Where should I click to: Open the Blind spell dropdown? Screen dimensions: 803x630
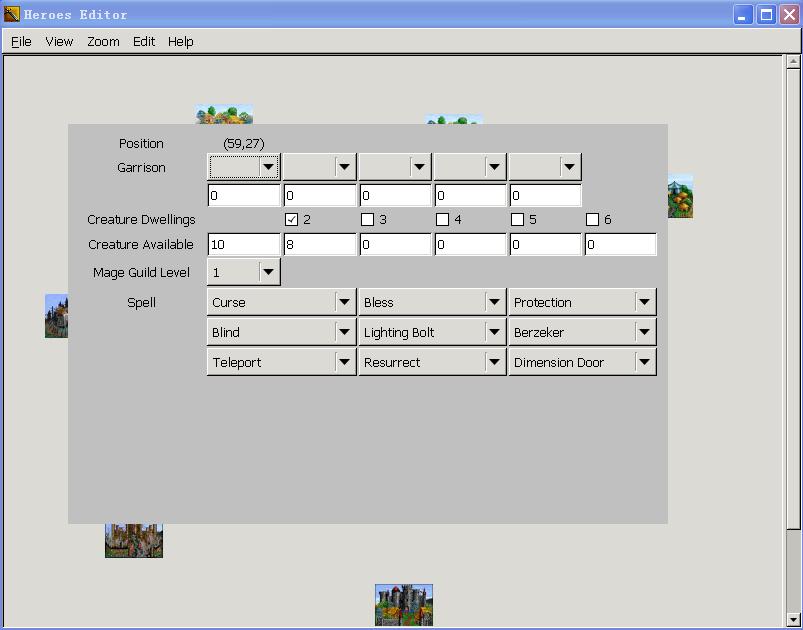pyautogui.click(x=282, y=332)
